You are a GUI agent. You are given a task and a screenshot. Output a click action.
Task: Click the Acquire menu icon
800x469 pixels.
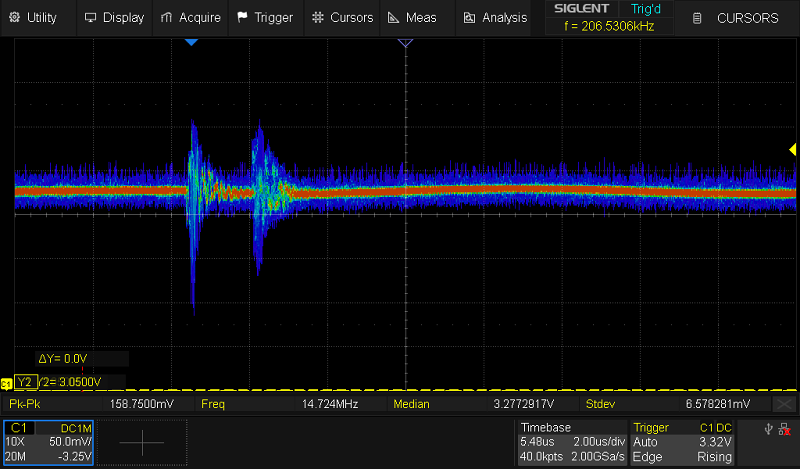[166, 18]
